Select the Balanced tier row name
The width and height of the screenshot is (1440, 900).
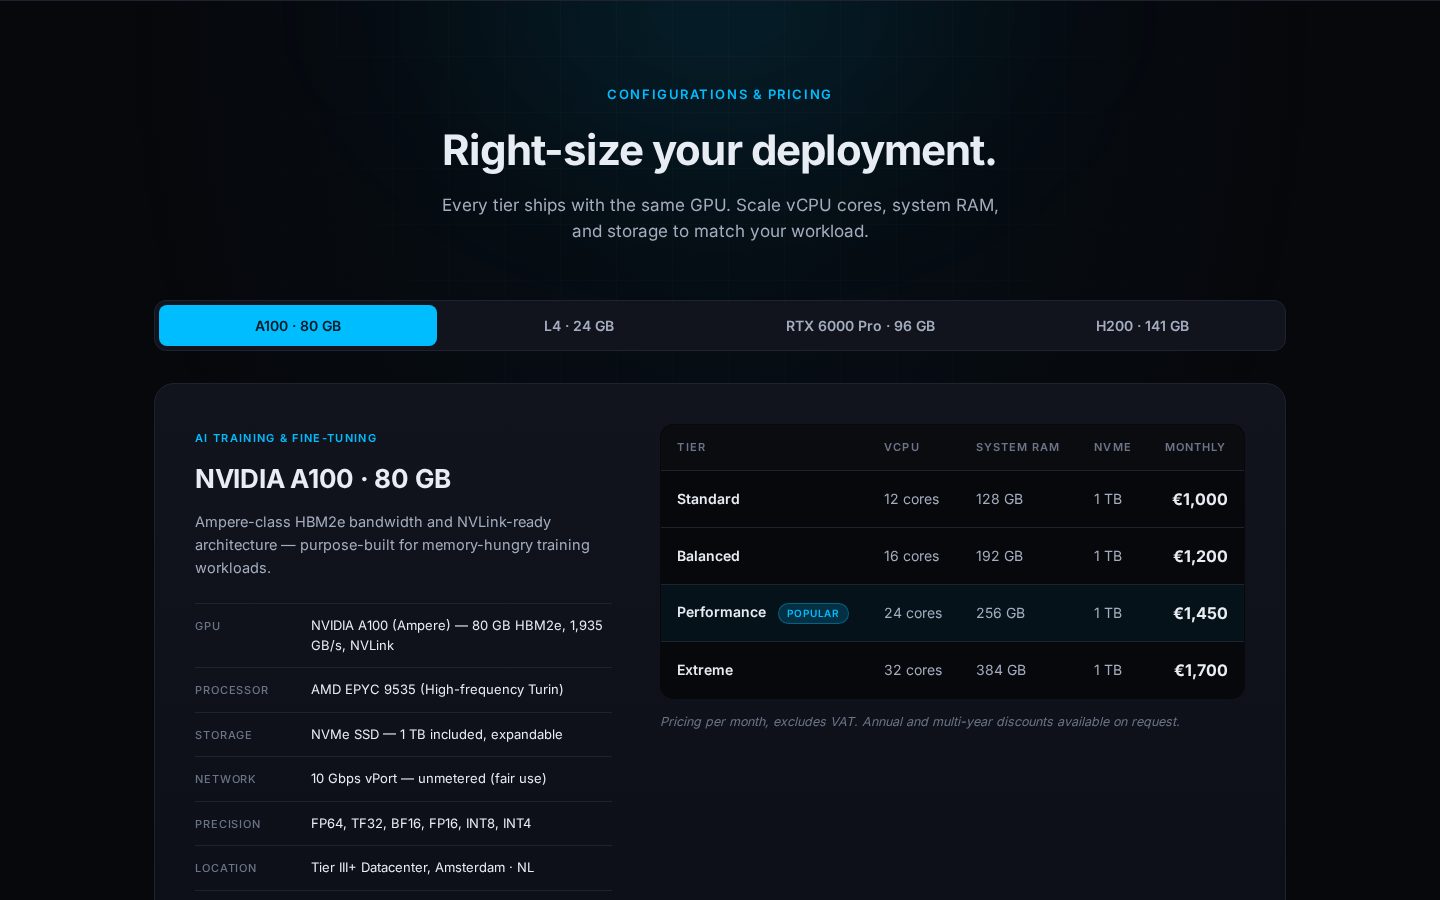pyautogui.click(x=708, y=556)
